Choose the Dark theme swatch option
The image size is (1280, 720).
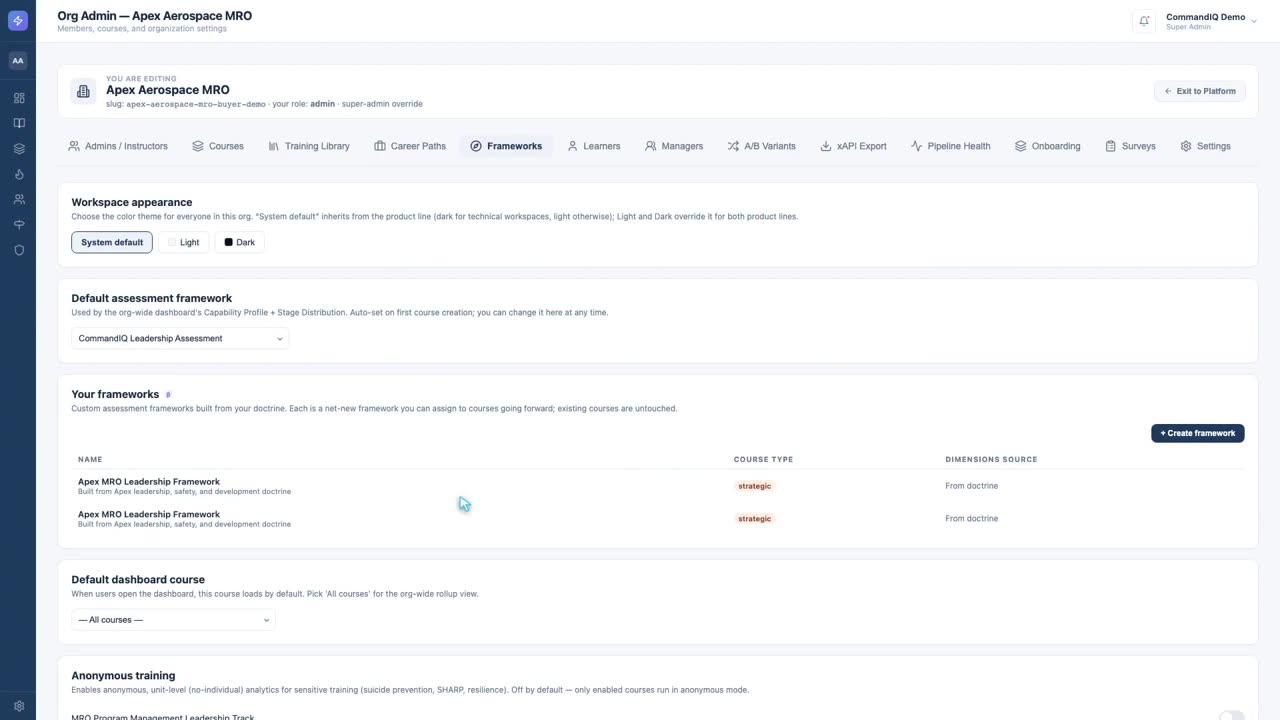239,242
